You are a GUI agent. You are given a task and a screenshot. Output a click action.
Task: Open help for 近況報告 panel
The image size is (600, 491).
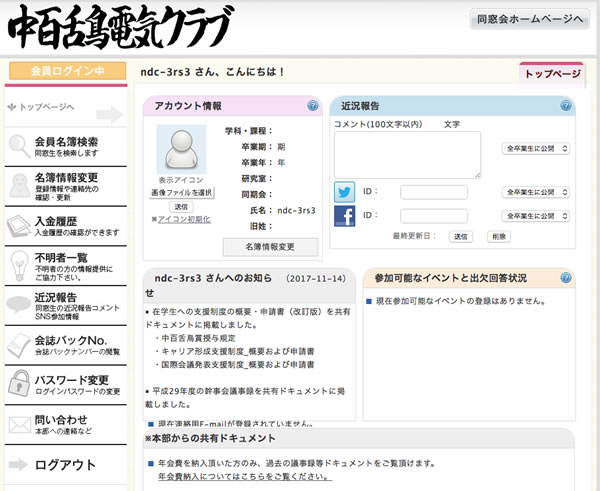pos(566,105)
